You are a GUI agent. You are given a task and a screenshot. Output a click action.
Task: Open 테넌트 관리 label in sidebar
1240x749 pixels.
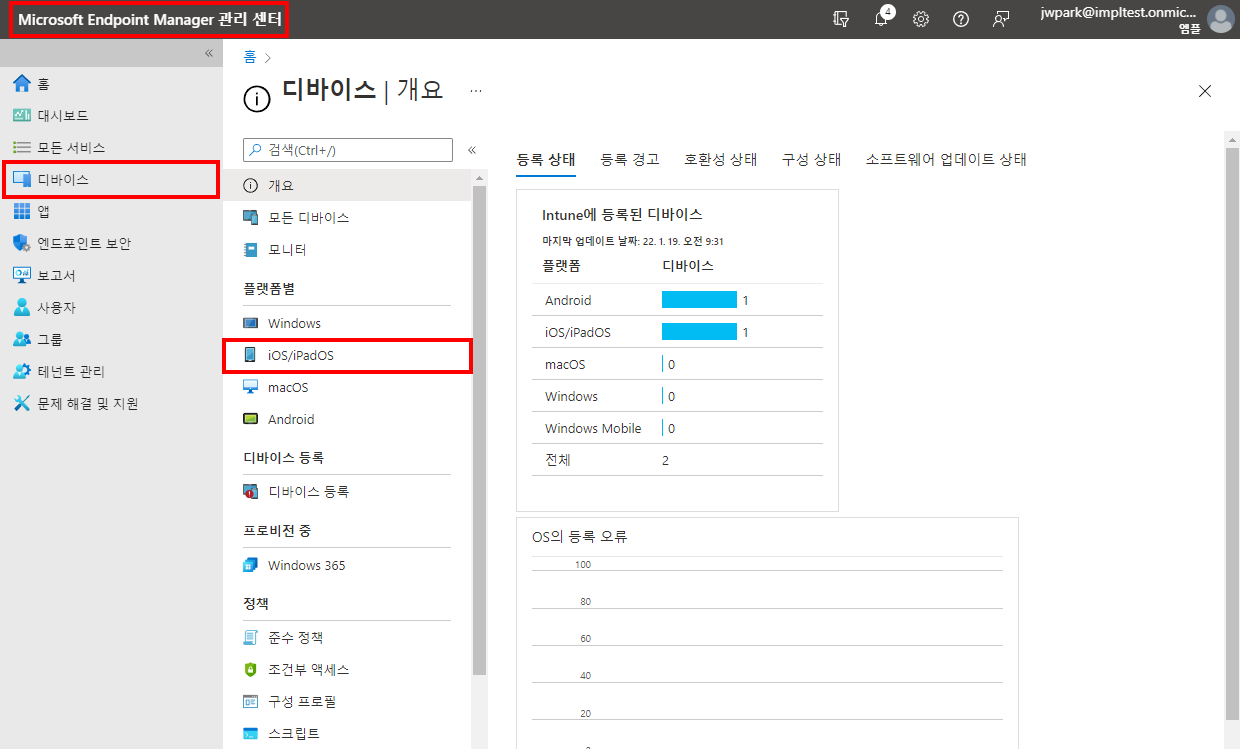pos(71,371)
